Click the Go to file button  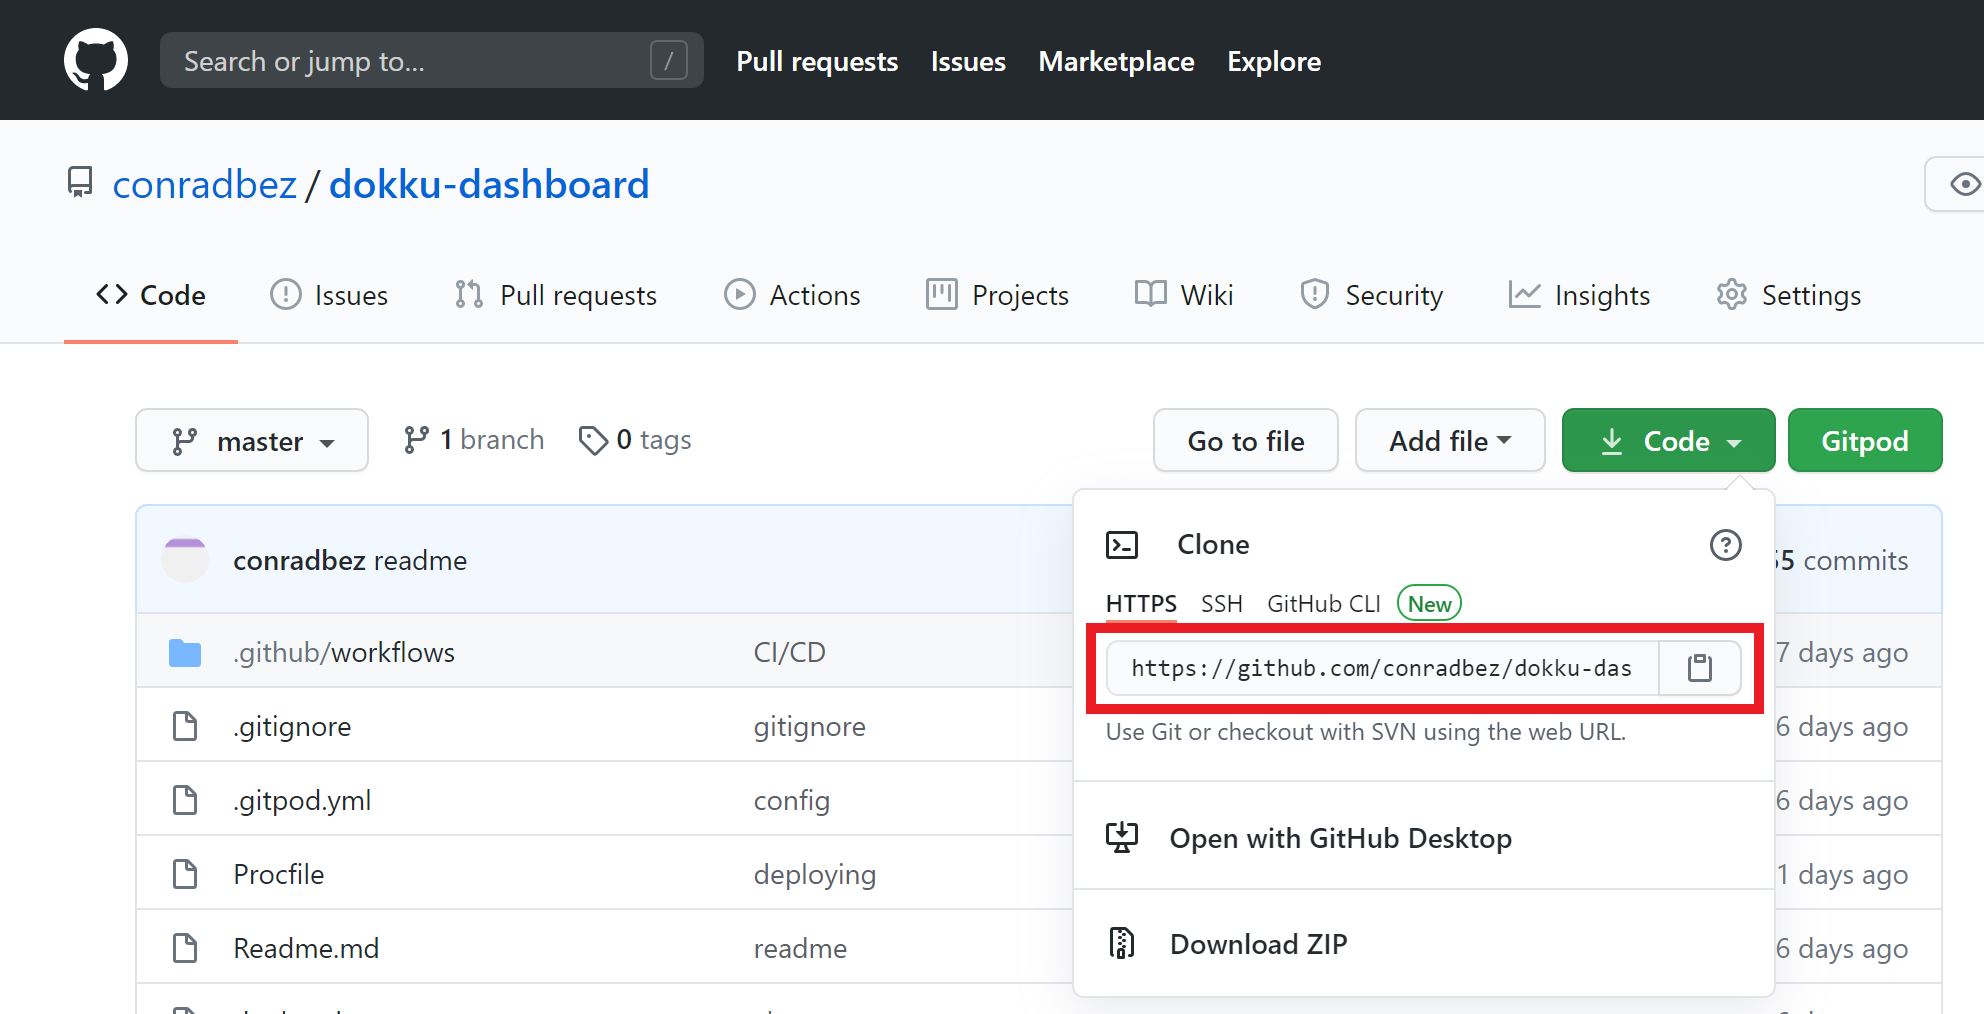click(x=1246, y=440)
